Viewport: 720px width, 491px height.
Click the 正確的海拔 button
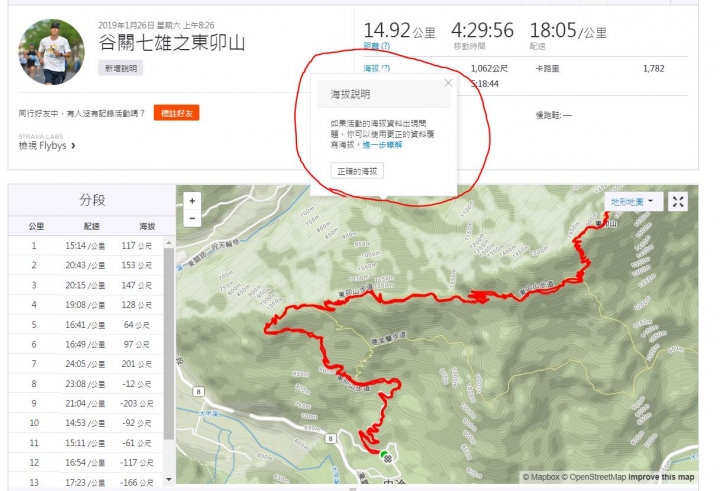click(x=357, y=171)
